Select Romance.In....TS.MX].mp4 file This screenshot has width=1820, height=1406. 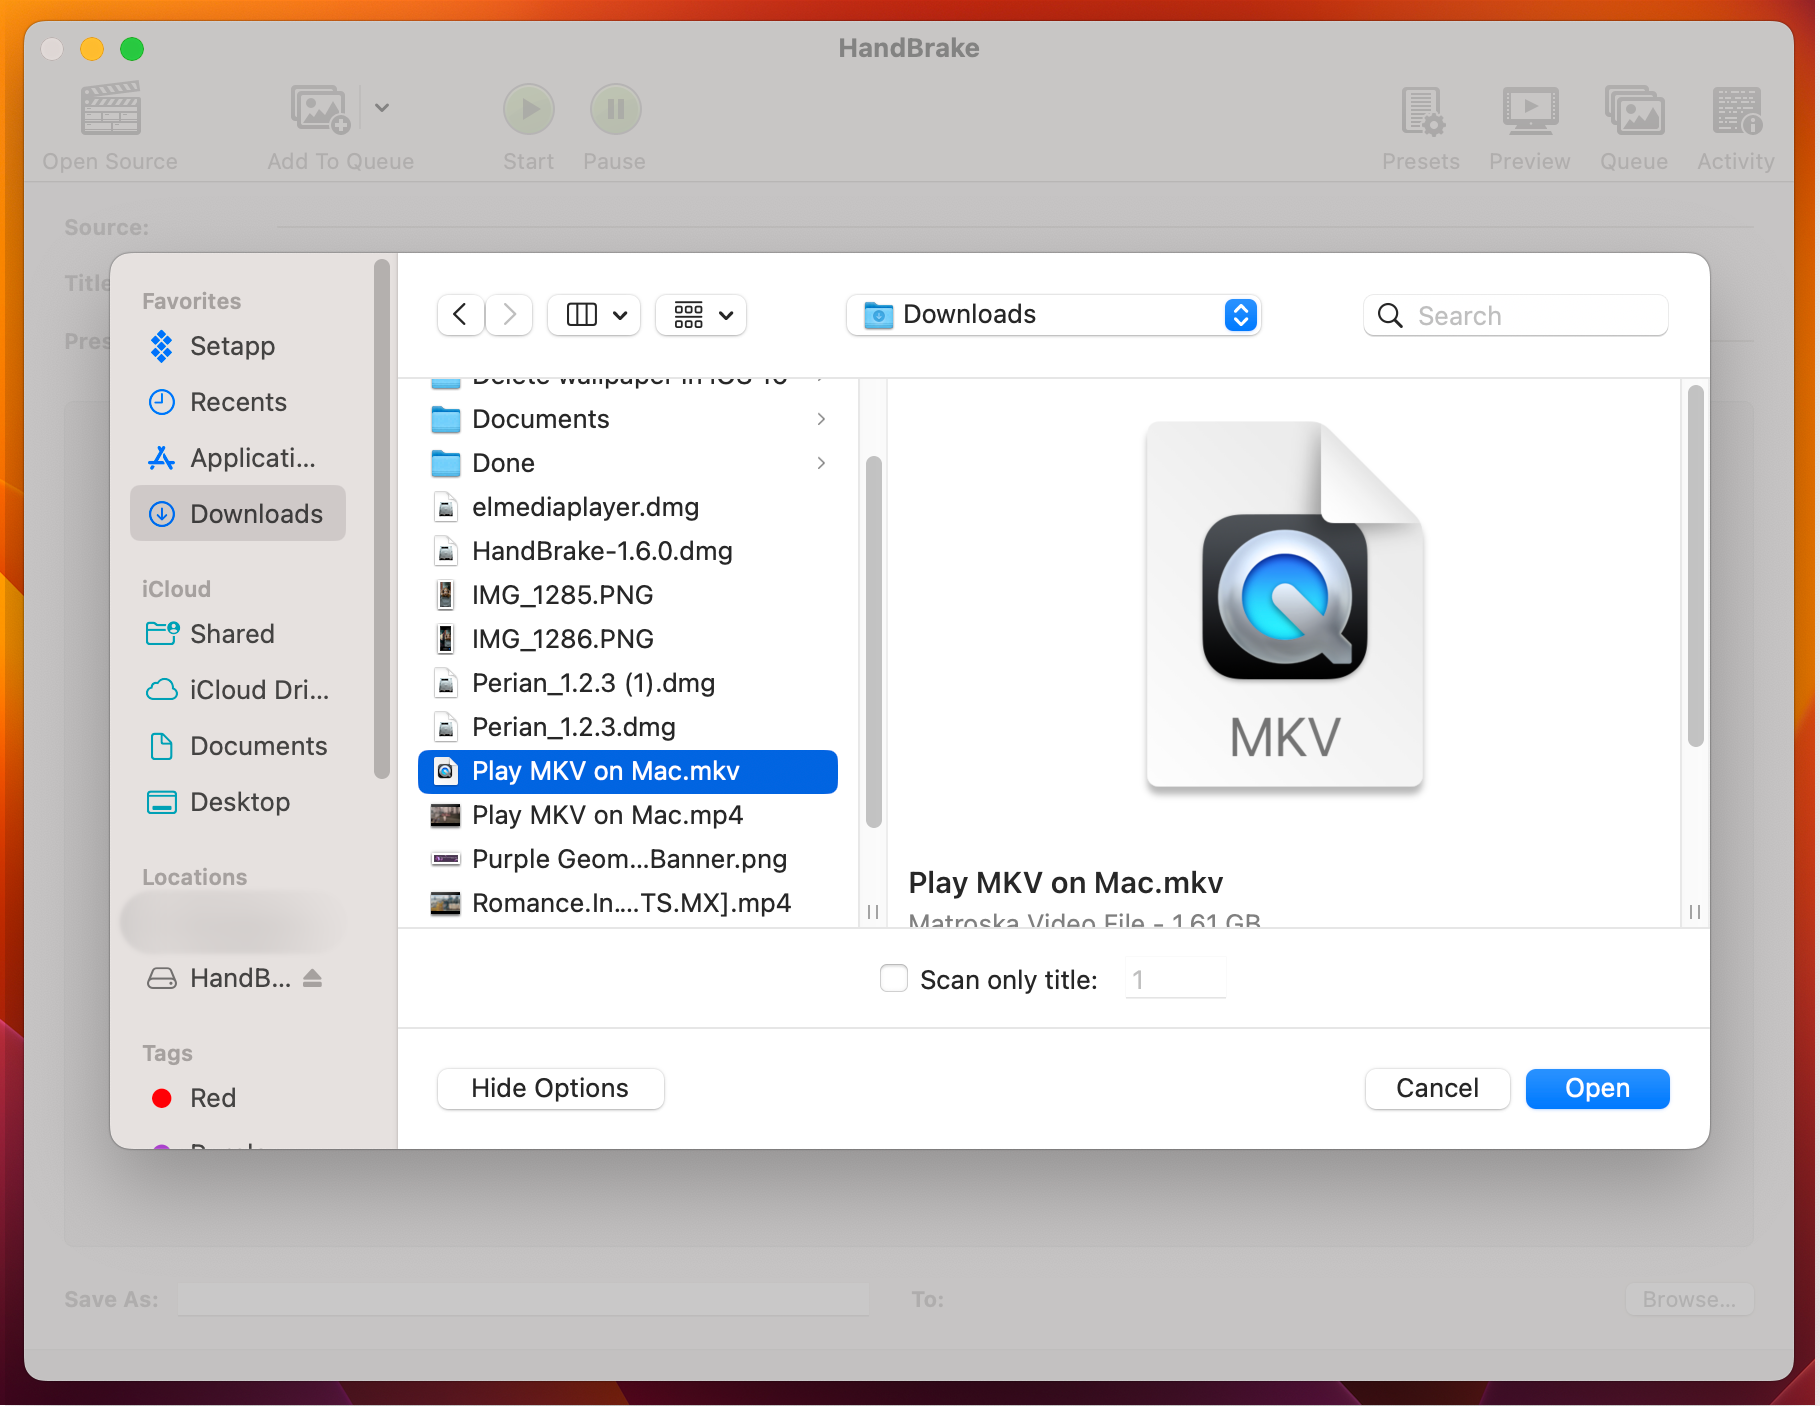tap(628, 903)
